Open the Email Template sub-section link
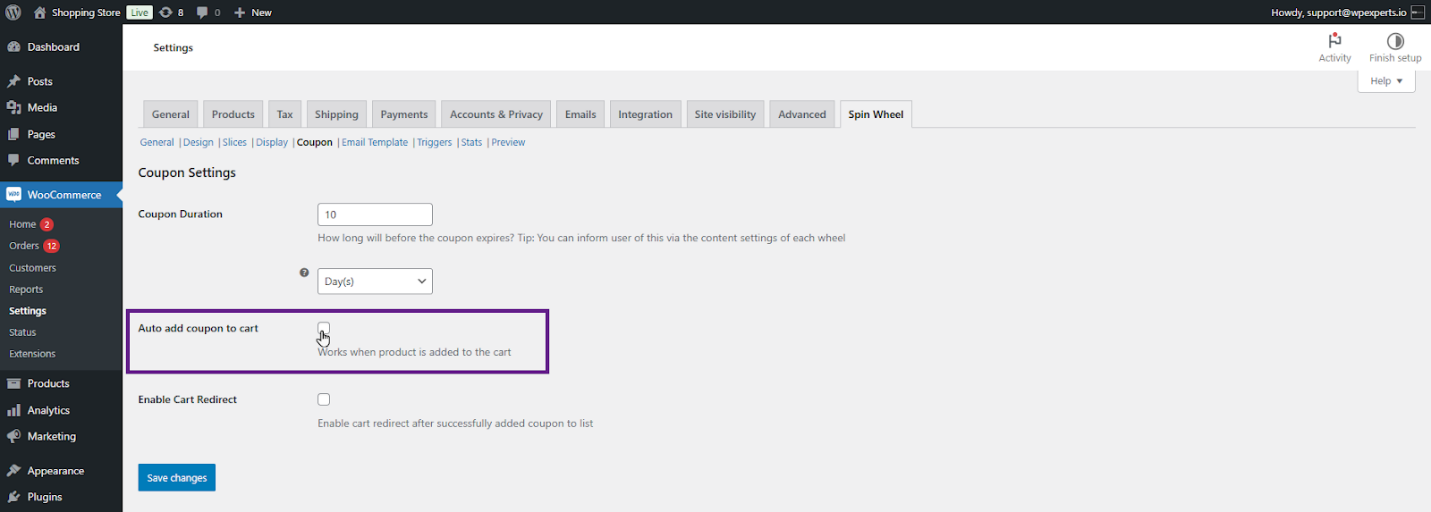This screenshot has width=1431, height=512. point(375,142)
